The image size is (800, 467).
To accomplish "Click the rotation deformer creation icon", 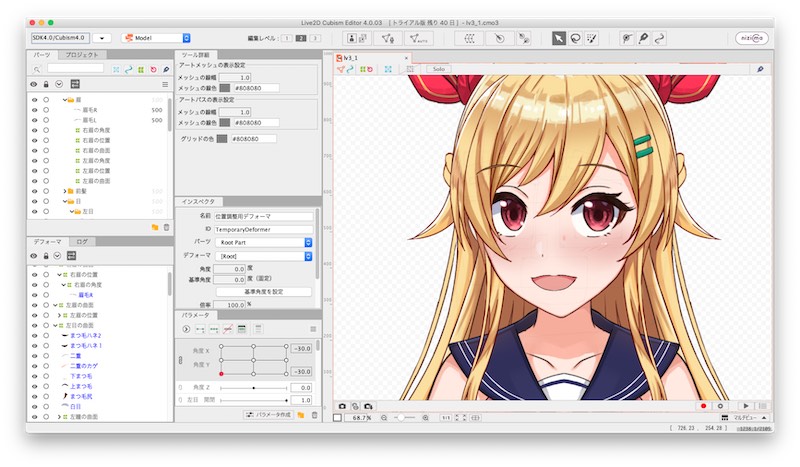I will coord(499,38).
